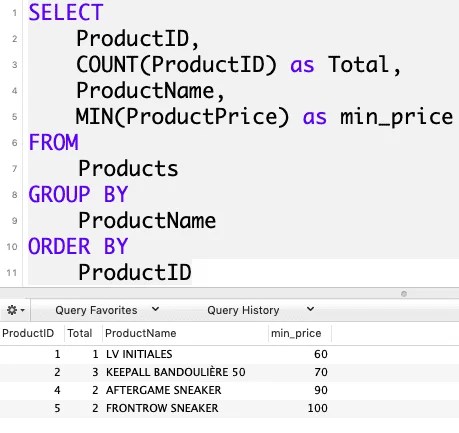
Task: Click the GROUP BY keyword
Action: (78, 194)
